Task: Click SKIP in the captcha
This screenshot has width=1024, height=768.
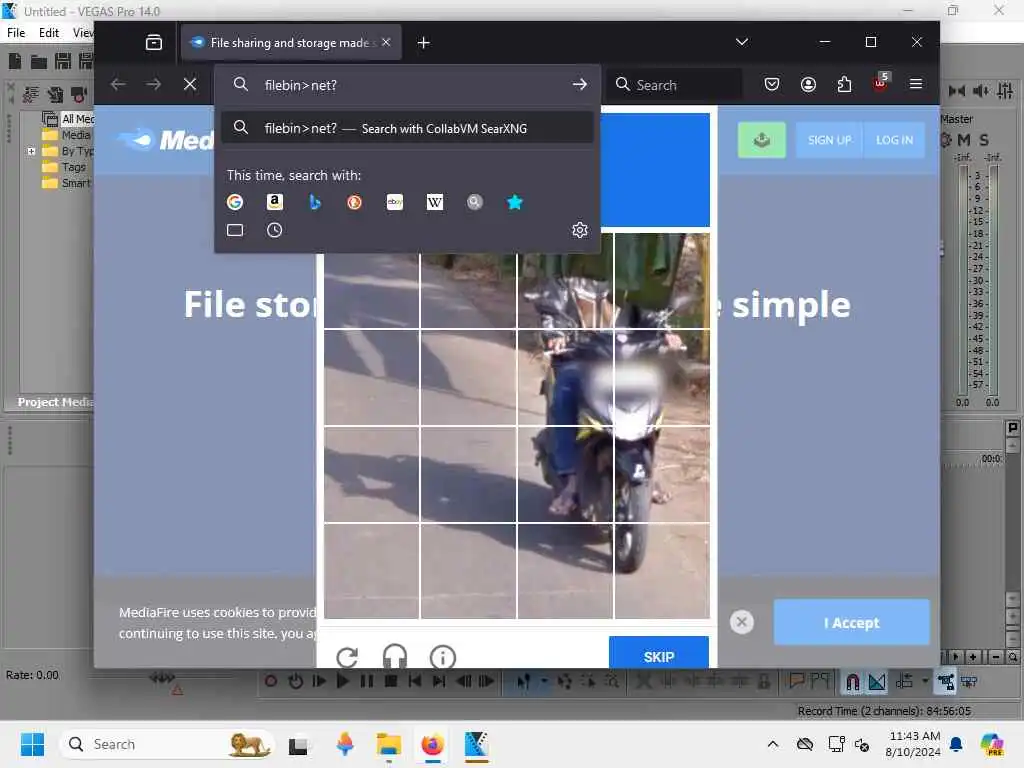Action: pos(658,655)
